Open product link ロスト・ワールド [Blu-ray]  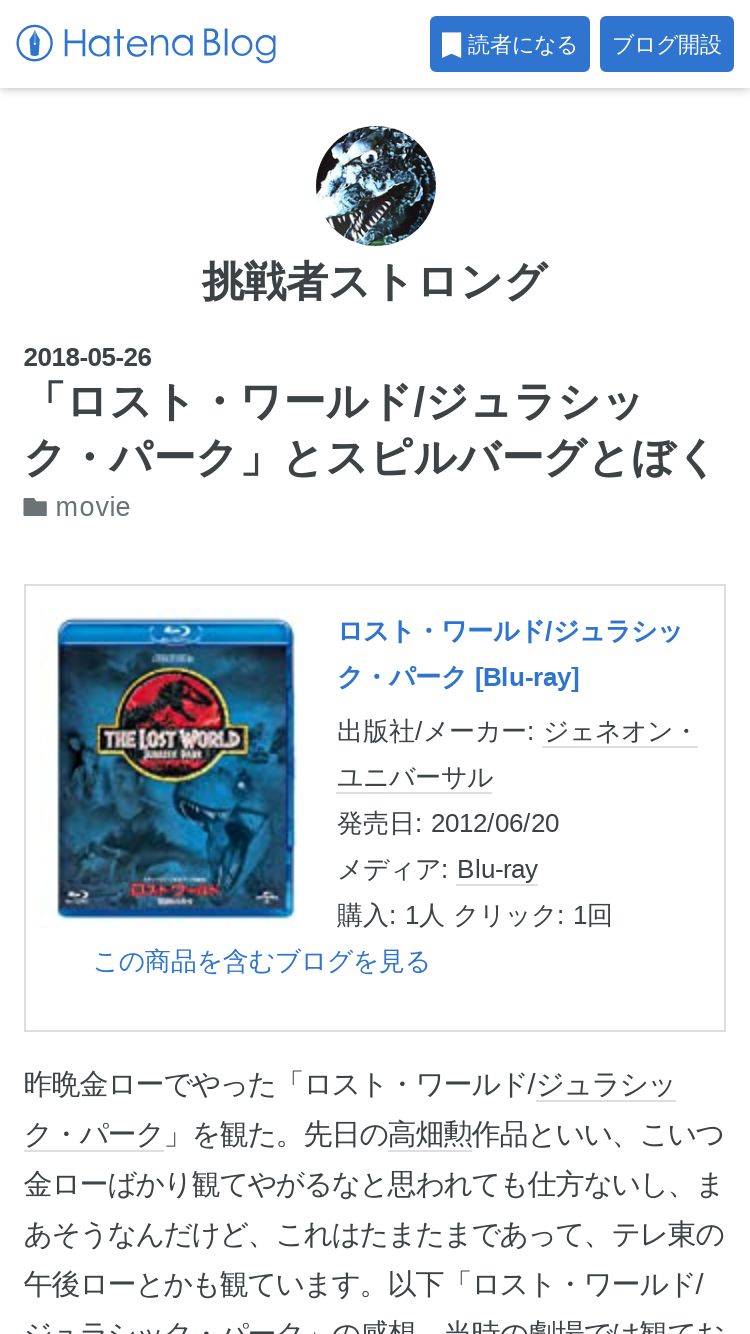tap(510, 654)
